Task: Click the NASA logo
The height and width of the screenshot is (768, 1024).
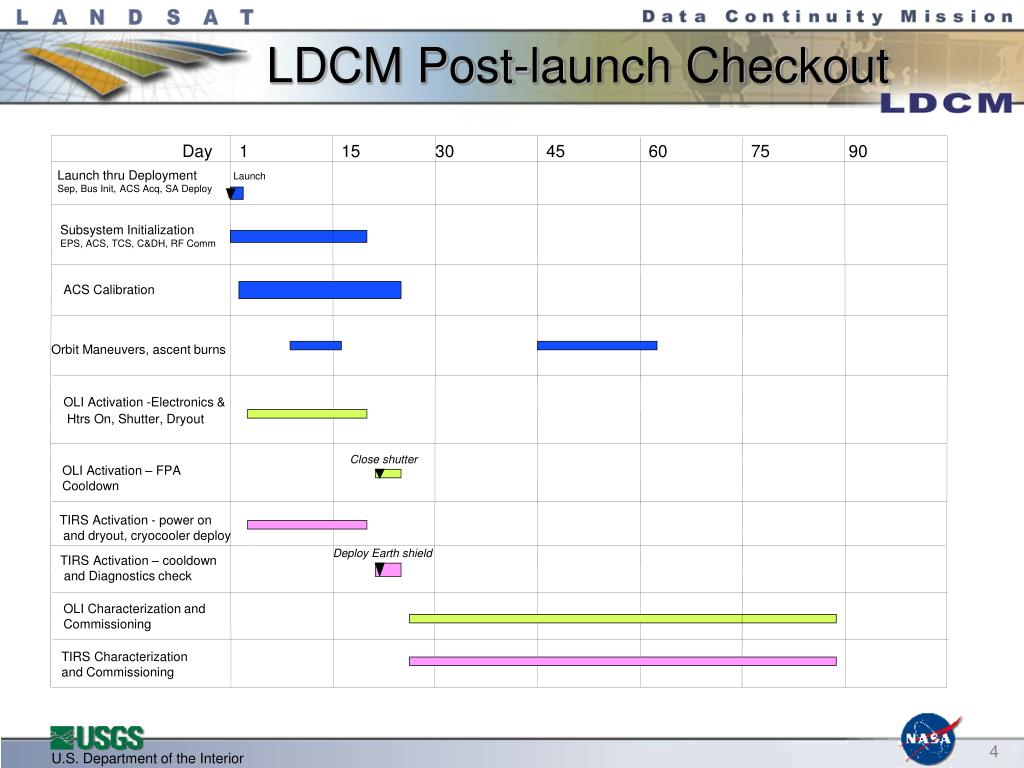Action: click(x=929, y=739)
